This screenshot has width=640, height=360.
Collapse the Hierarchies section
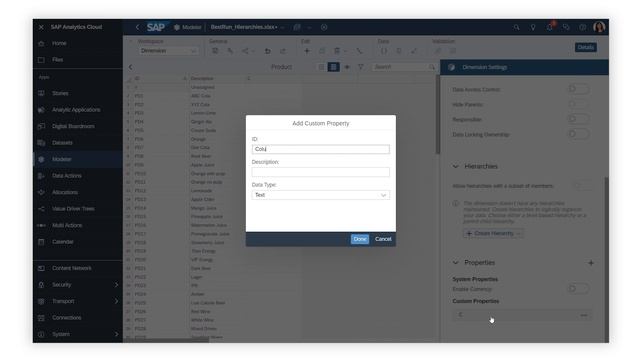tap(456, 167)
